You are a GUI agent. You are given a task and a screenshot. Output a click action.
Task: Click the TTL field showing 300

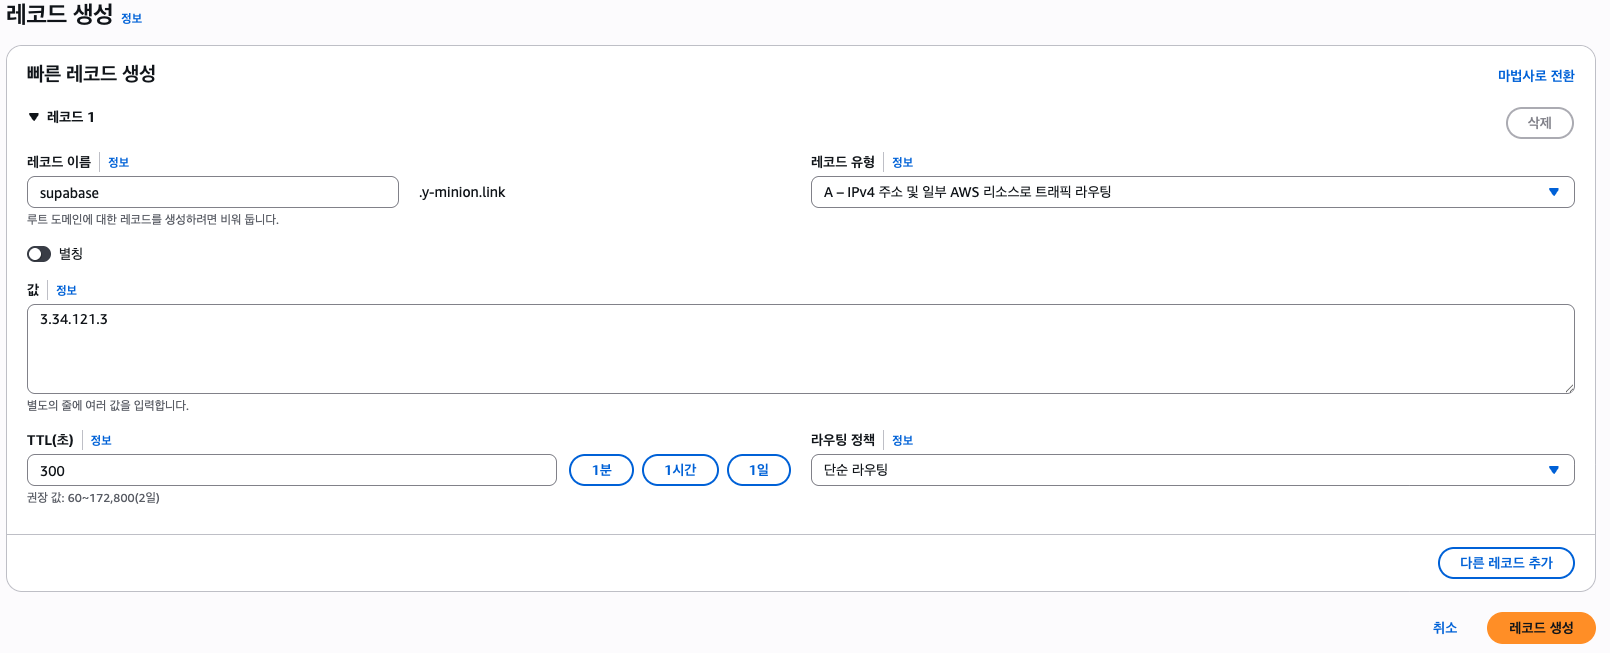292,470
